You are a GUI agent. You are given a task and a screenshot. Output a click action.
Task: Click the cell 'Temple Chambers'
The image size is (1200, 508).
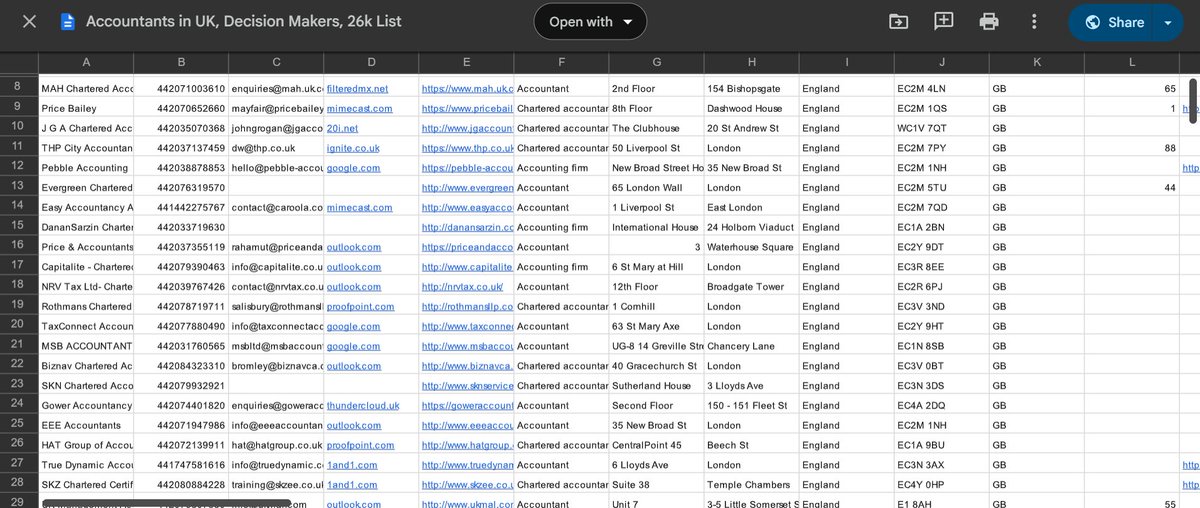[x=751, y=485]
